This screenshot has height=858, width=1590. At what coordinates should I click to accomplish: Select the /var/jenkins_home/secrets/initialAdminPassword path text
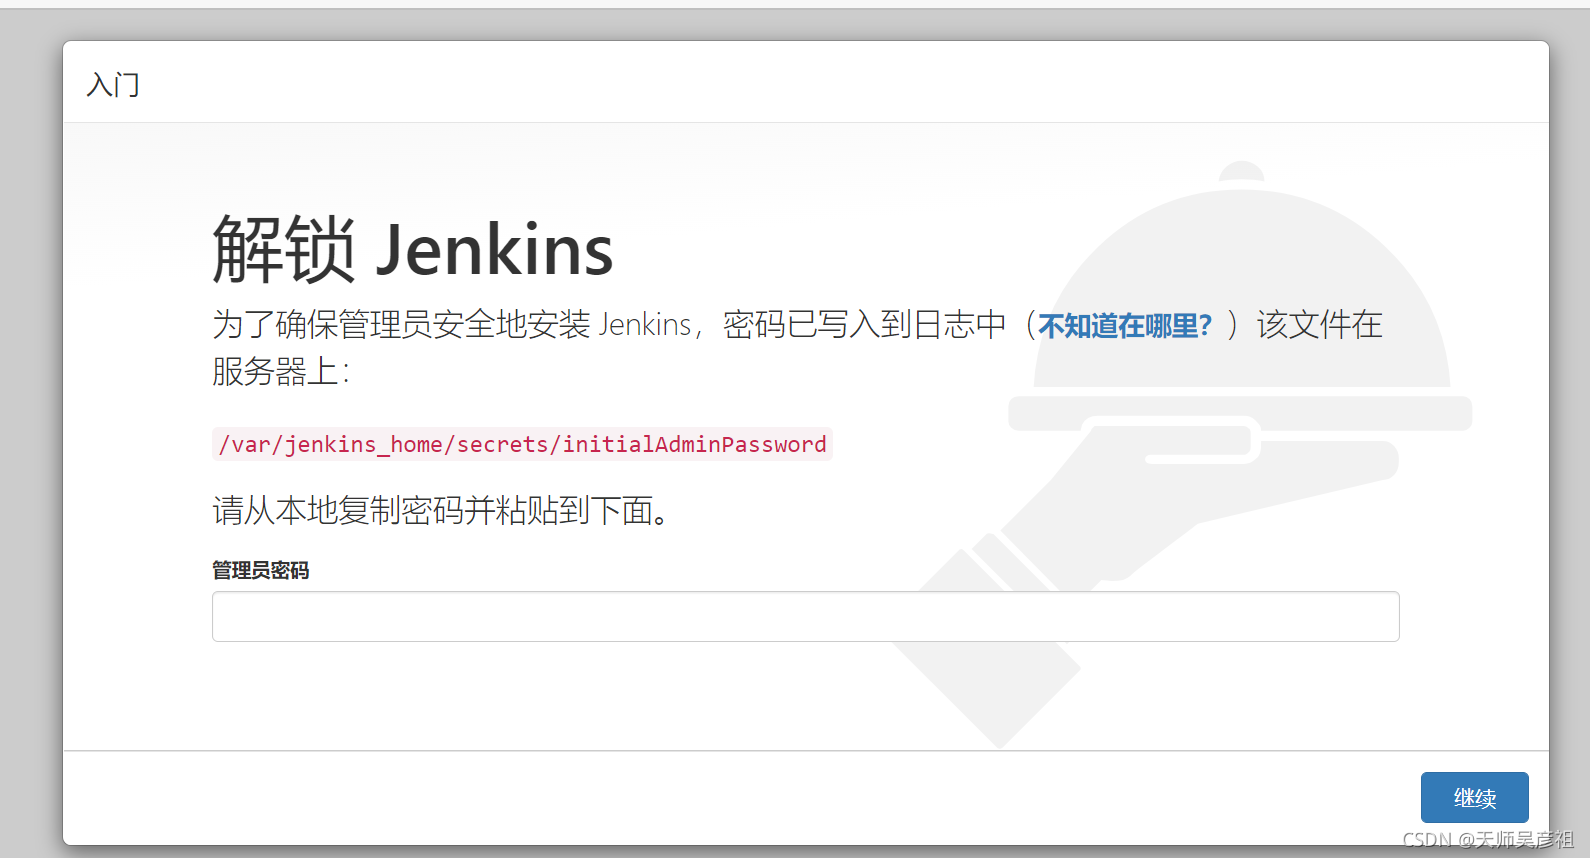(522, 444)
